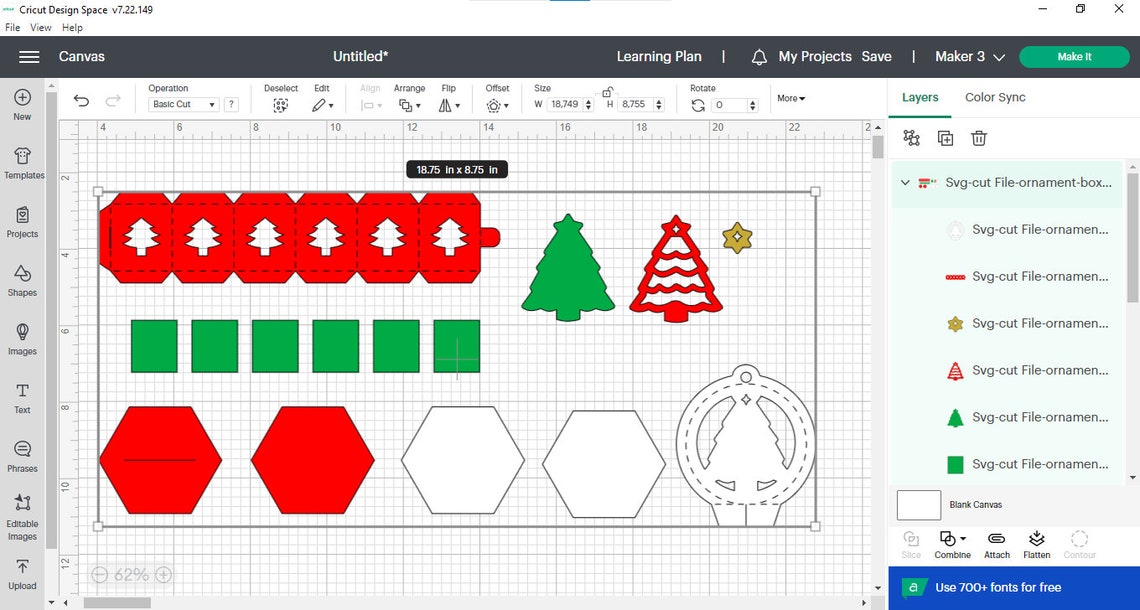This screenshot has width=1140, height=610.
Task: Click the canvas horizontal scrollbar
Action: (x=117, y=603)
